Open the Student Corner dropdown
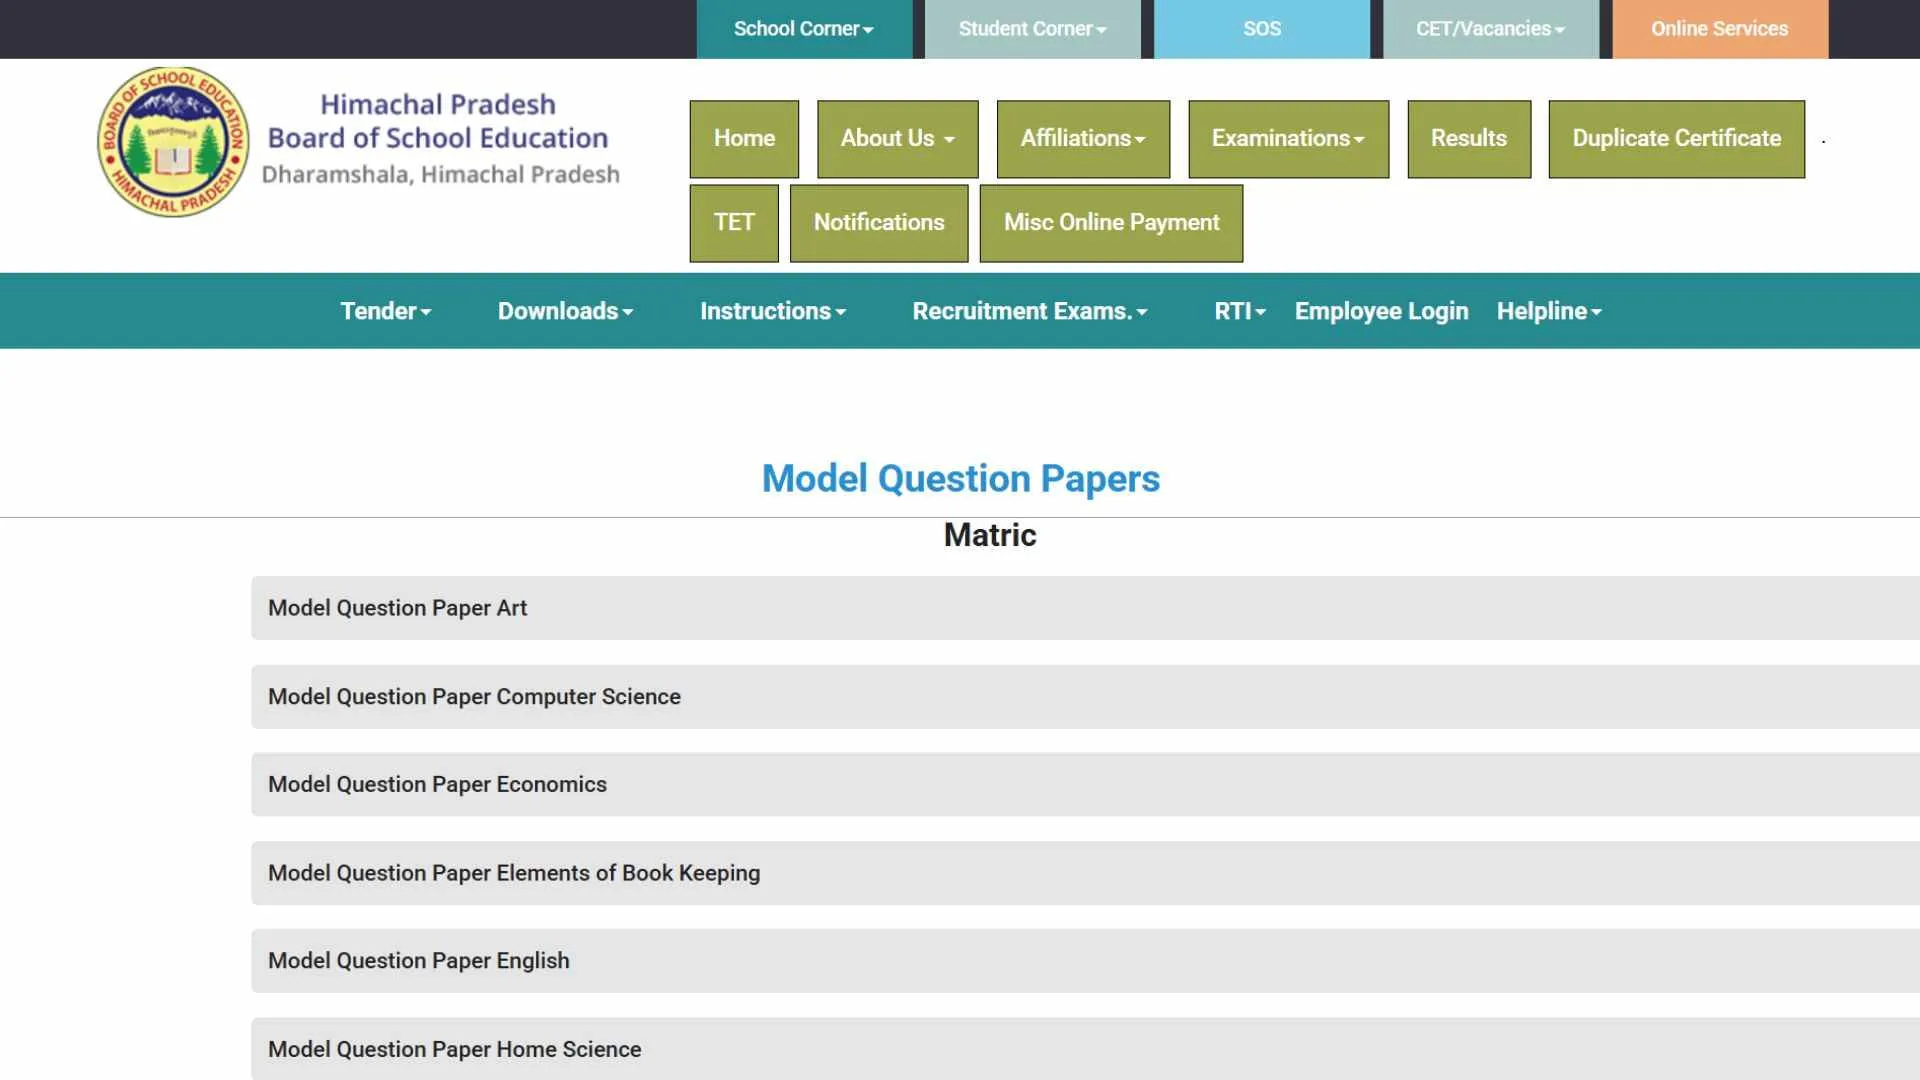This screenshot has width=1920, height=1080. coord(1032,29)
